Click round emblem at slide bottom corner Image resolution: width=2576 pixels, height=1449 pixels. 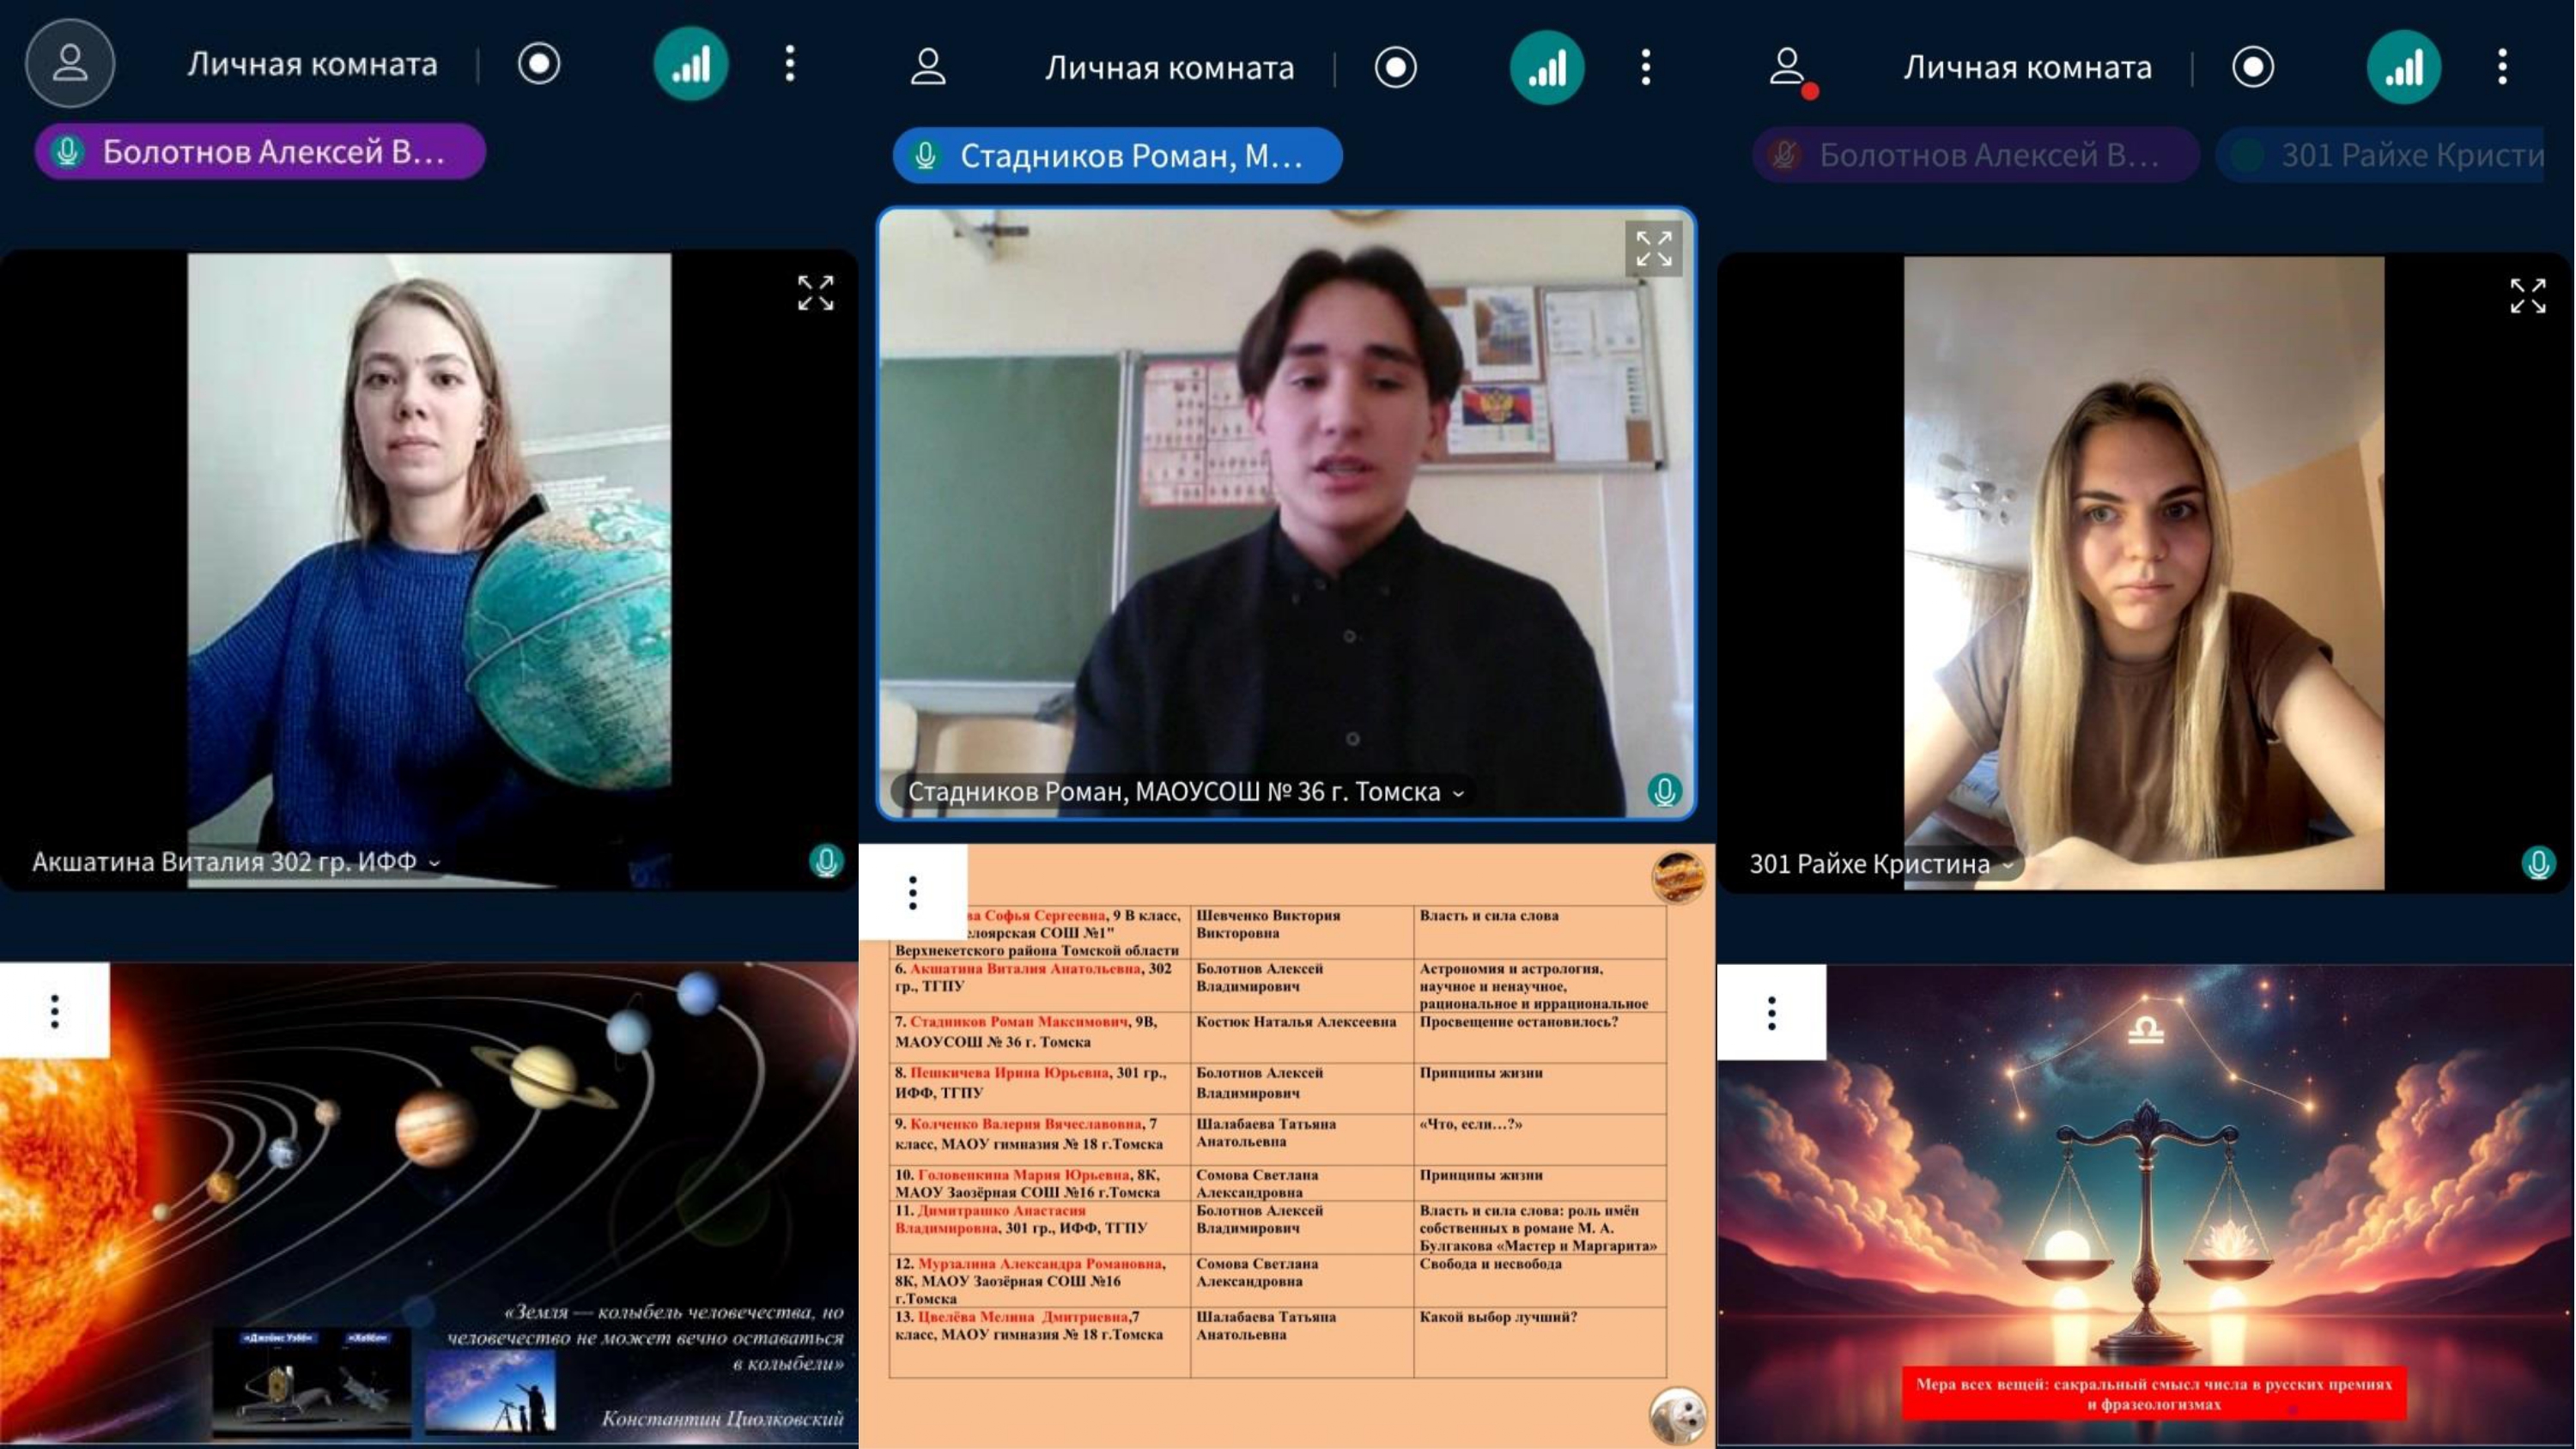coord(1677,1415)
